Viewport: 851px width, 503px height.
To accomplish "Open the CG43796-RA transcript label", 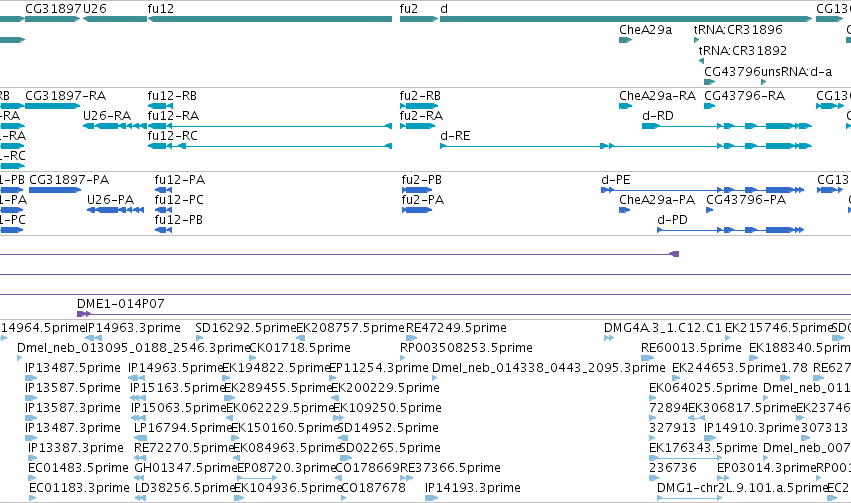I will (x=745, y=96).
